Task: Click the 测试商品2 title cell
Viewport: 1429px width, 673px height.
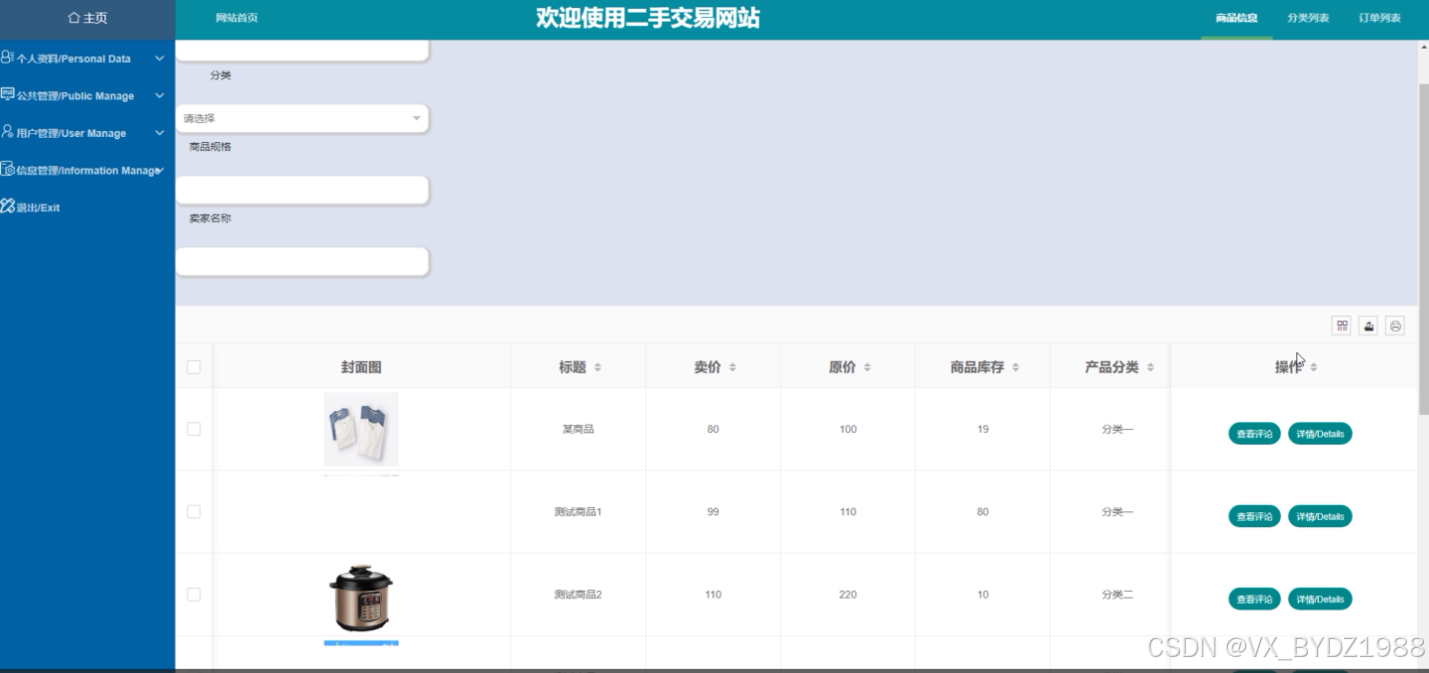Action: point(578,594)
